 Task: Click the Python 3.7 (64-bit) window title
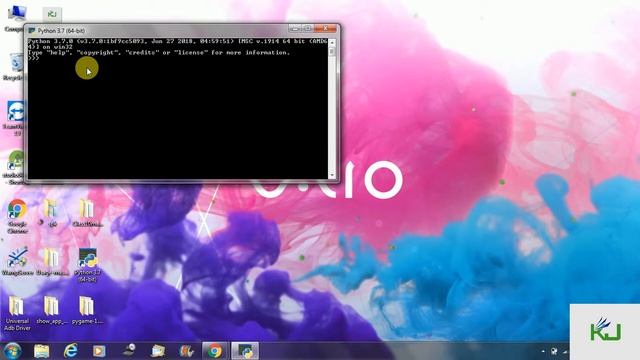click(61, 31)
